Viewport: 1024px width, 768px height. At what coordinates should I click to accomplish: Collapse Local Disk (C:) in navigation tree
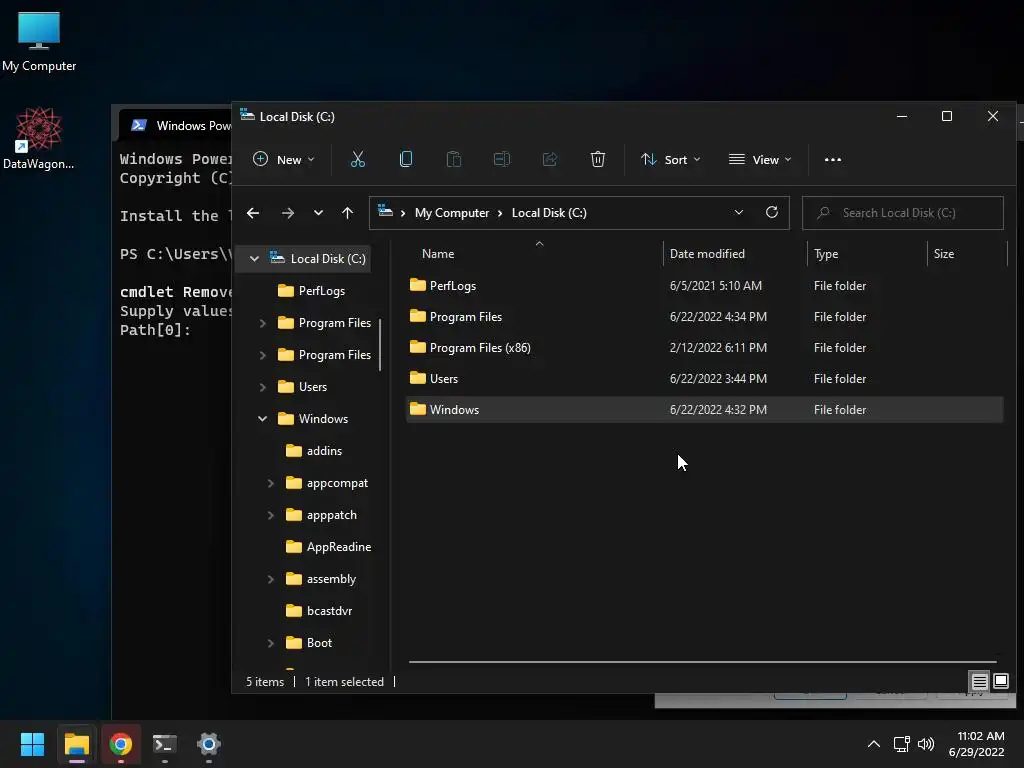tap(254, 259)
